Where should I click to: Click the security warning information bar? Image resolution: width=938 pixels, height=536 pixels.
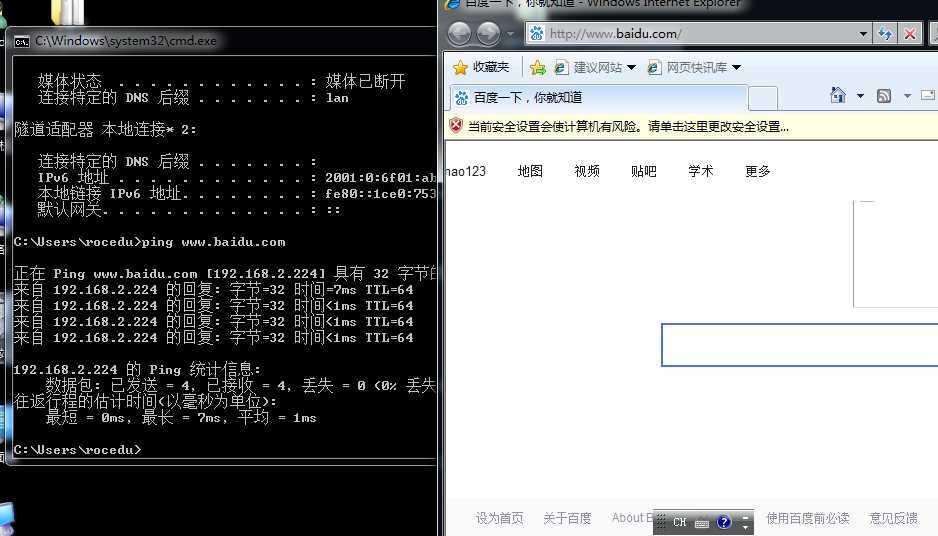691,126
